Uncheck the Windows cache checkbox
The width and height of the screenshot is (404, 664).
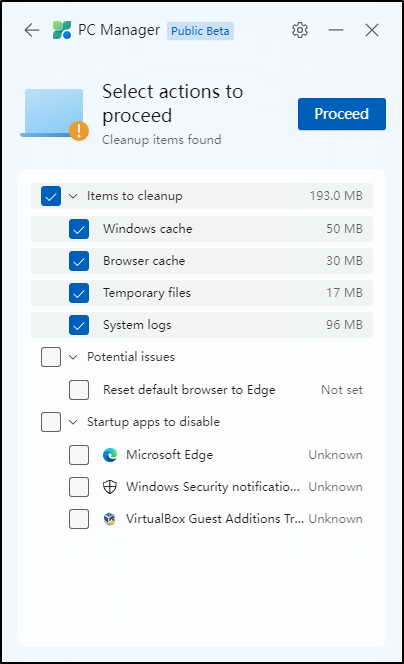(x=79, y=229)
